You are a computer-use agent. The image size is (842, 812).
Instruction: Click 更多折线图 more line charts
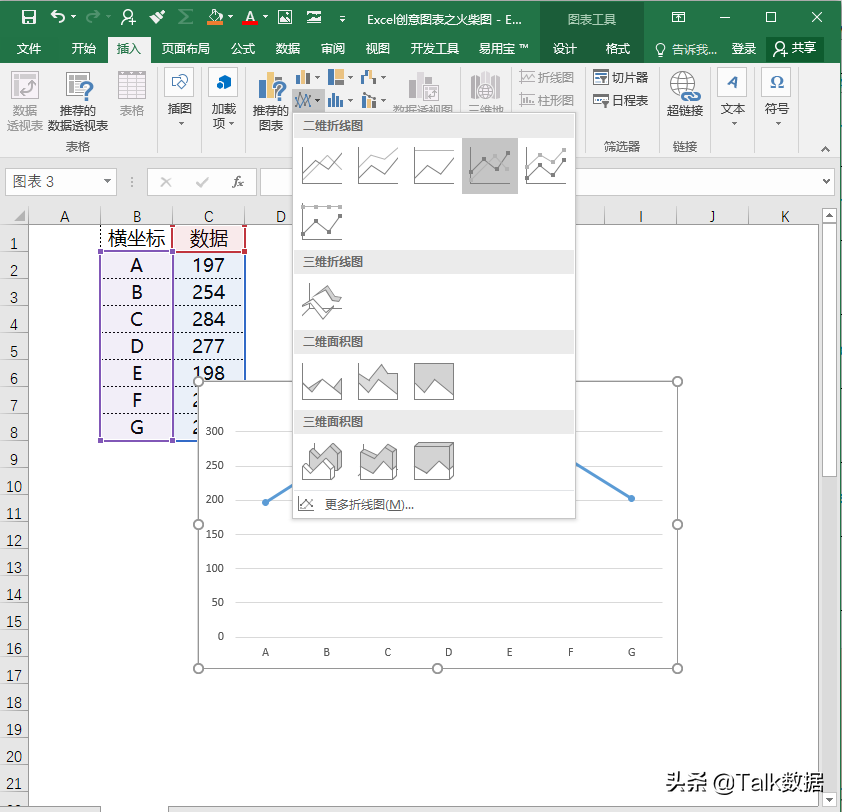[434, 504]
